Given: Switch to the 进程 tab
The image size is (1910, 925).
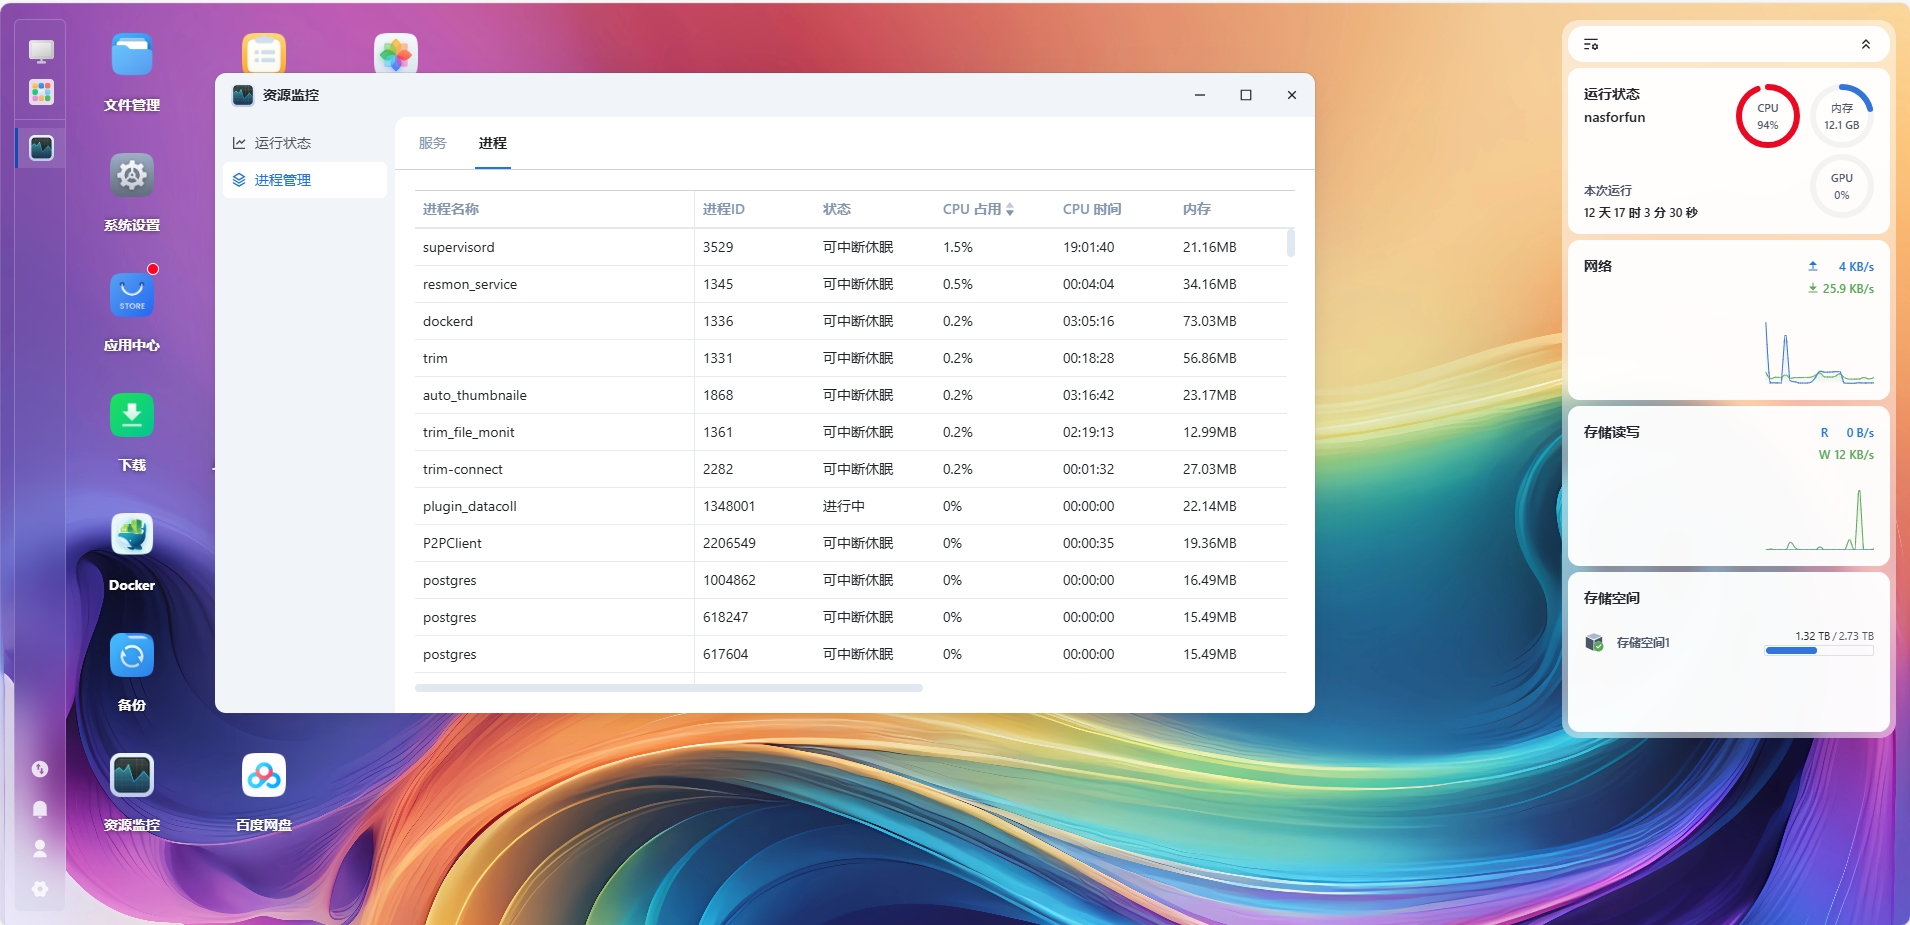Looking at the screenshot, I should tap(492, 143).
